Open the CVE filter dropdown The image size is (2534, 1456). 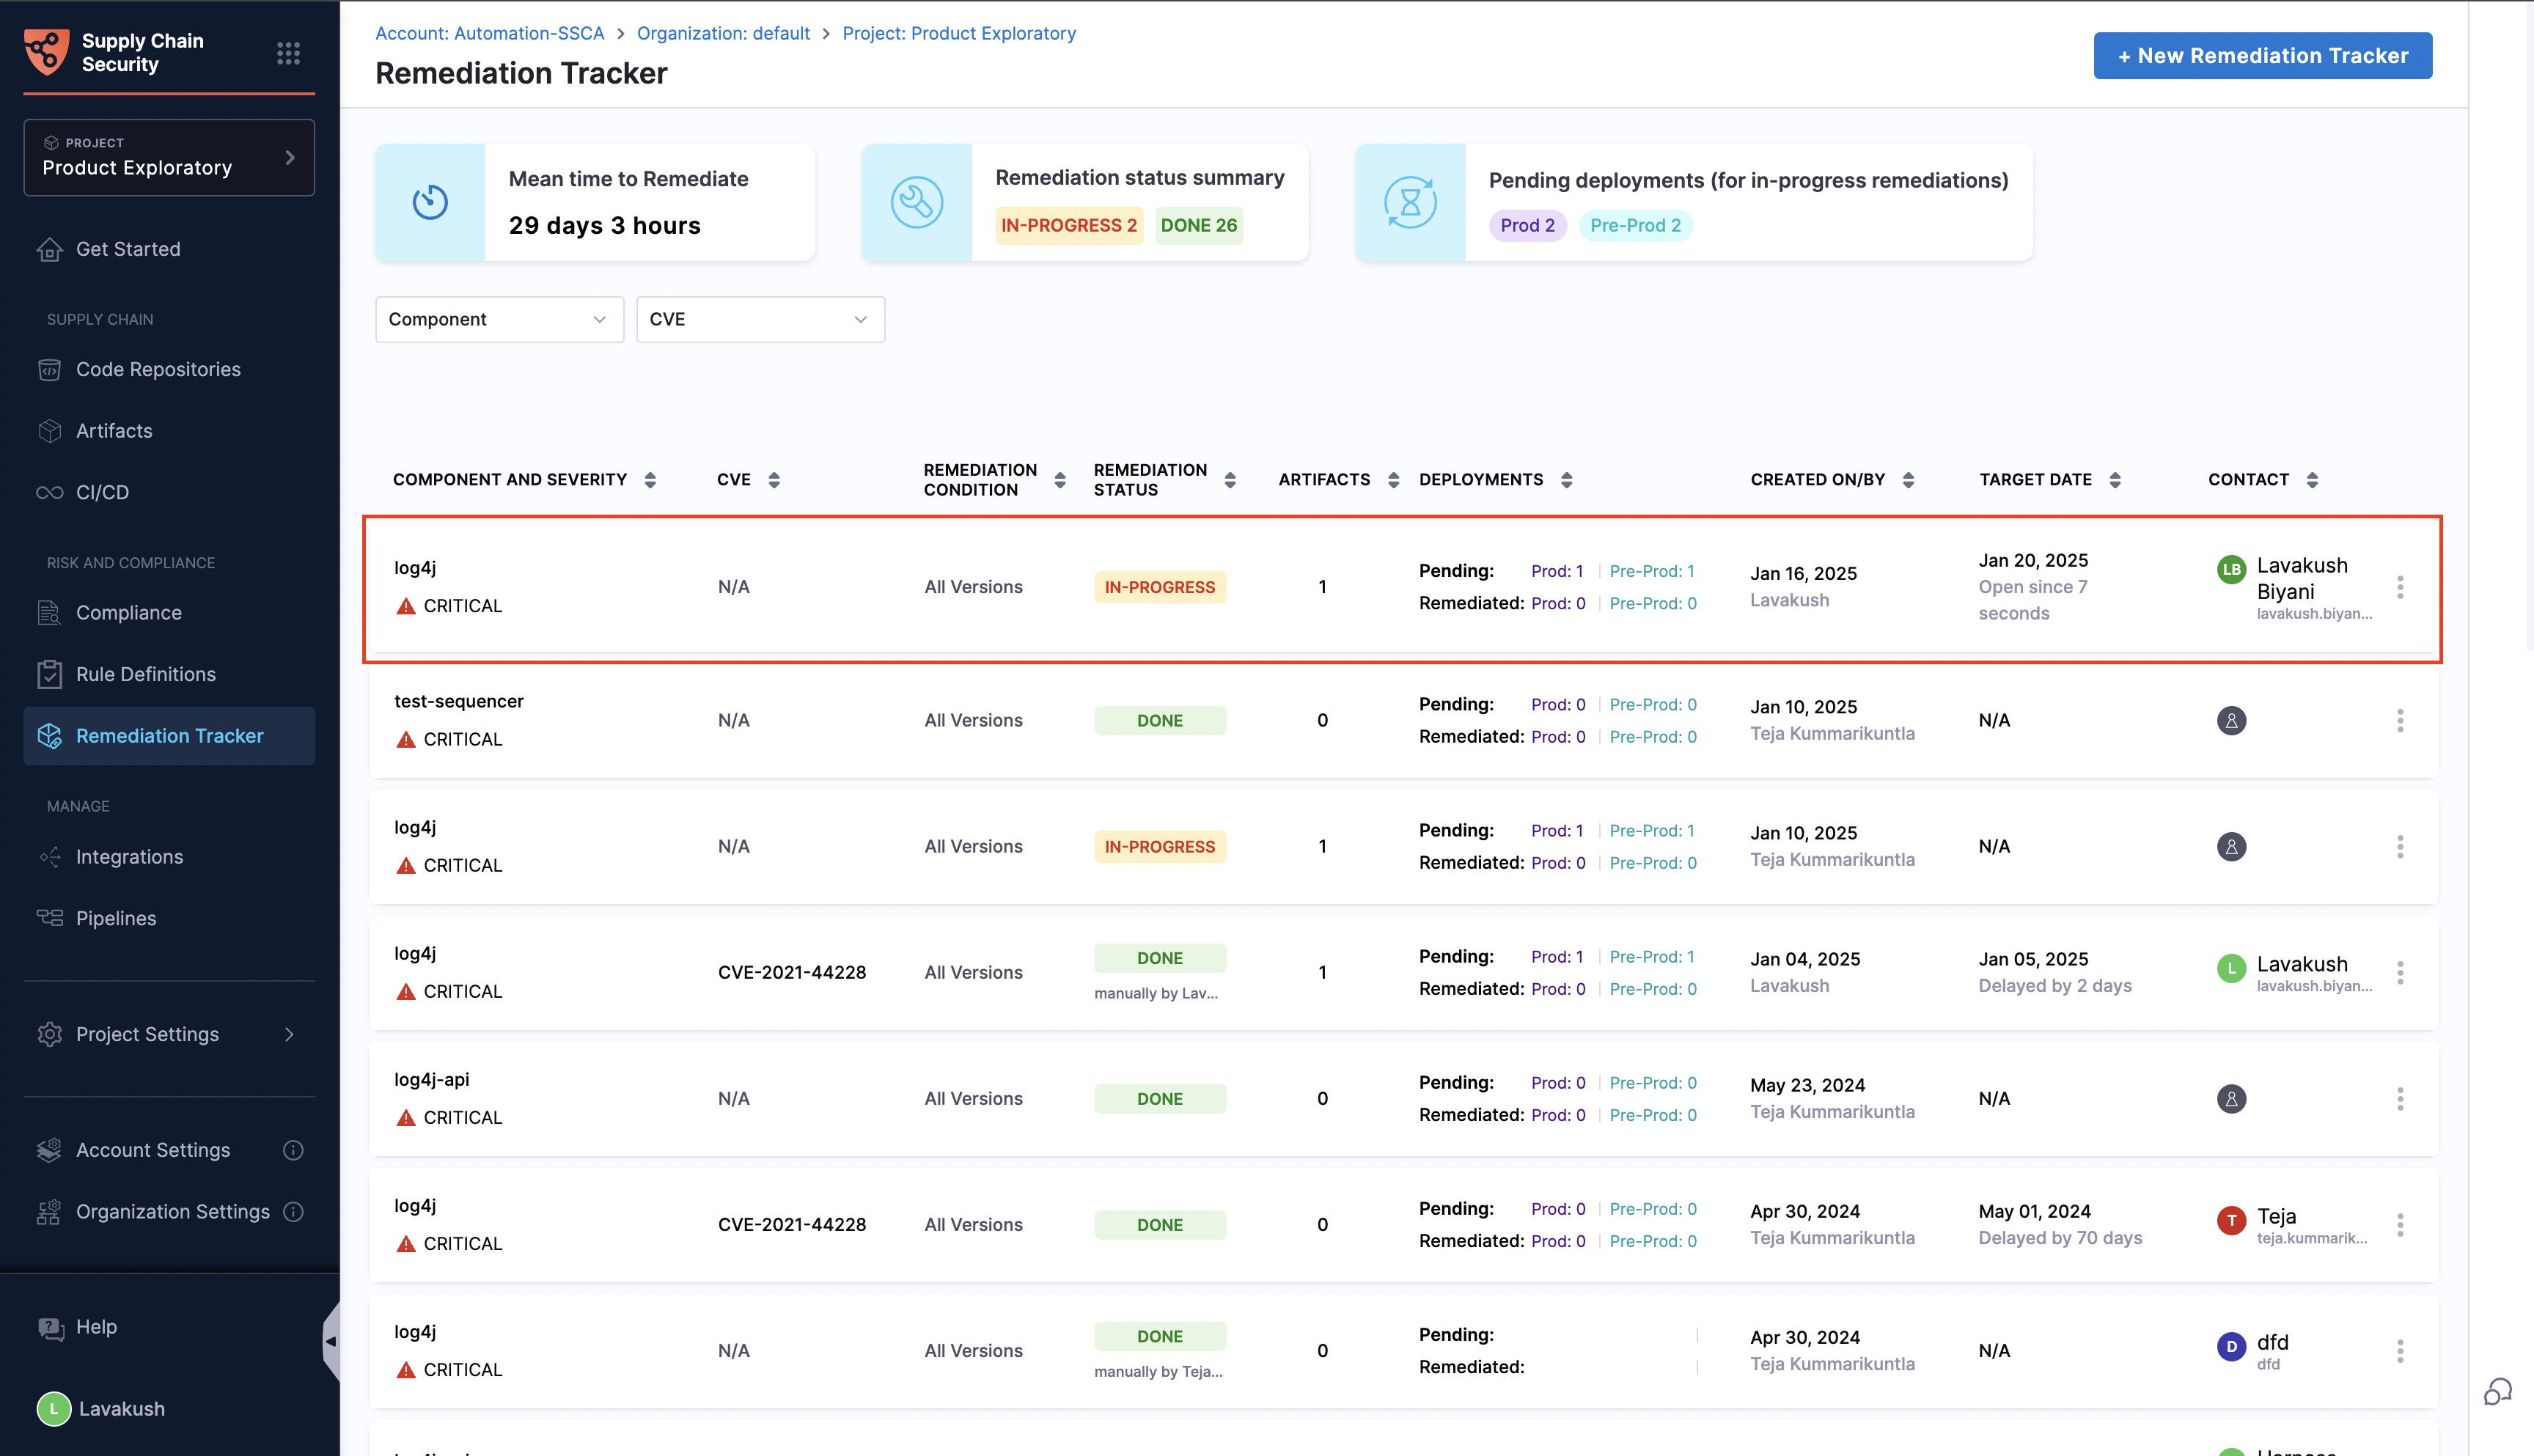click(759, 319)
